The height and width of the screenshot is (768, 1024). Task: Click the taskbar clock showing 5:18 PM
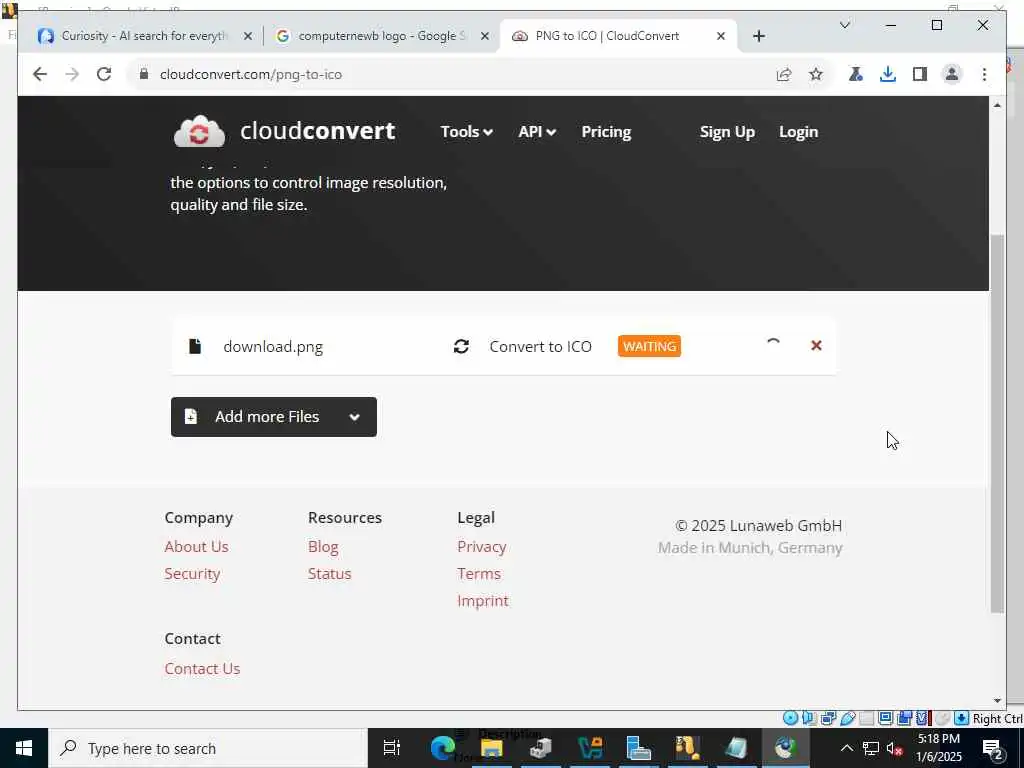(939, 748)
